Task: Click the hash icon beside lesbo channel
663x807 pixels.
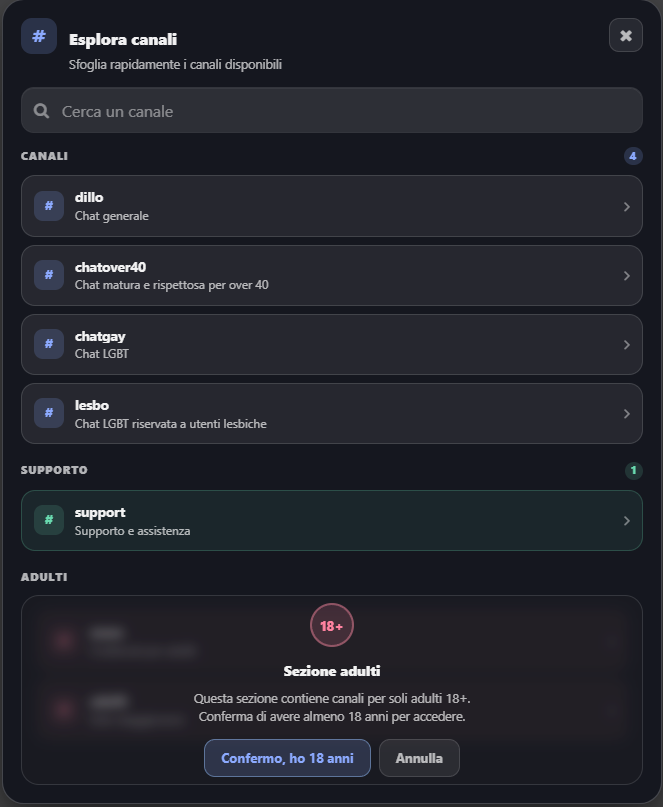Action: pos(48,413)
